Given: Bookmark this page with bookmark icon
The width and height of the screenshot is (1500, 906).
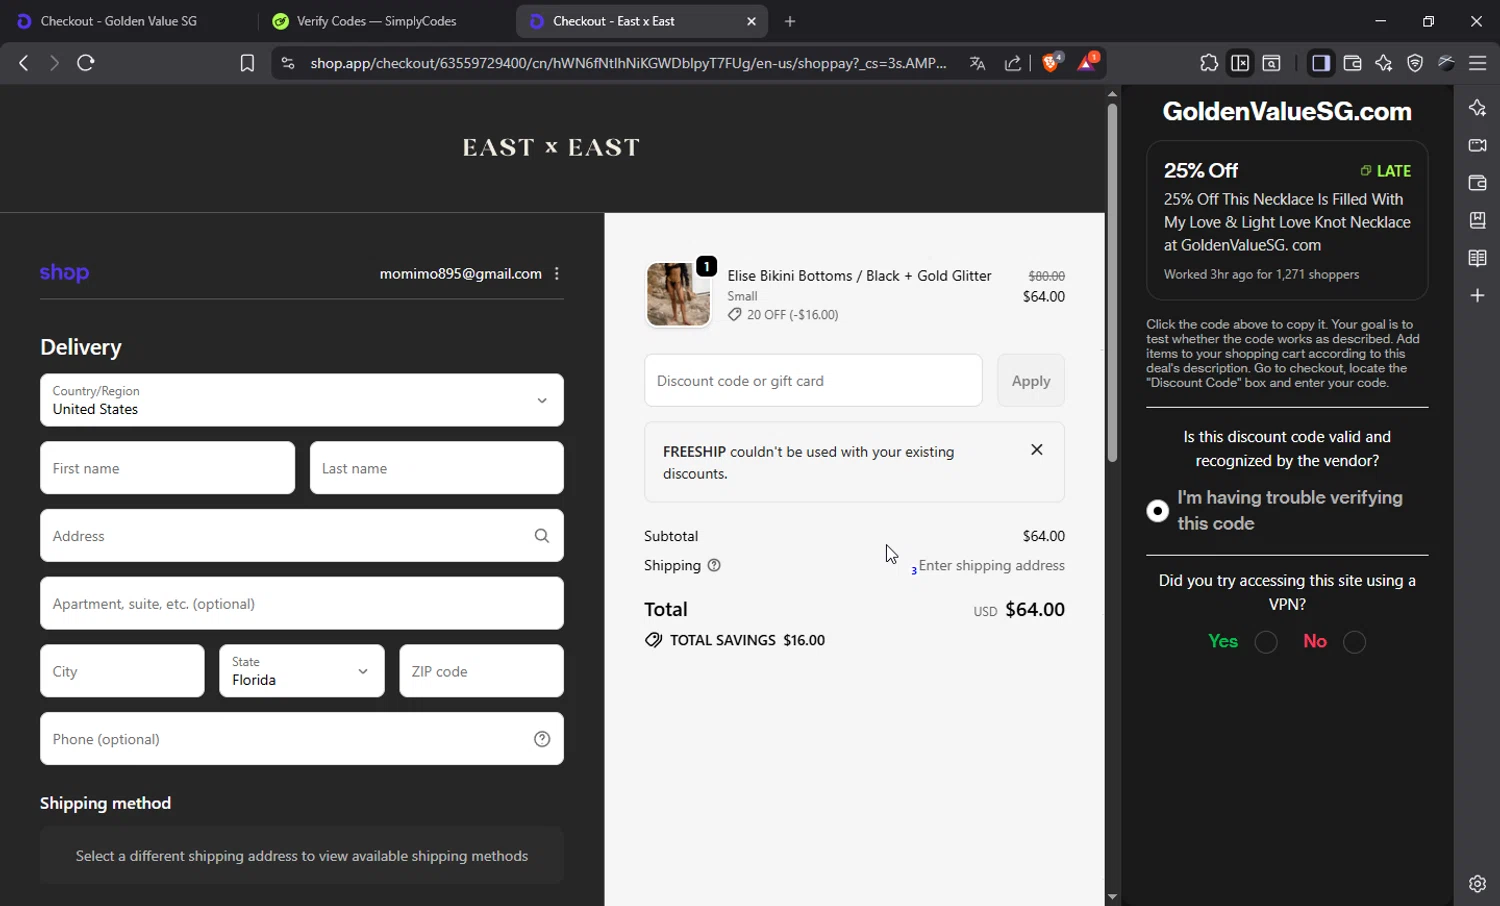Looking at the screenshot, I should 247,63.
